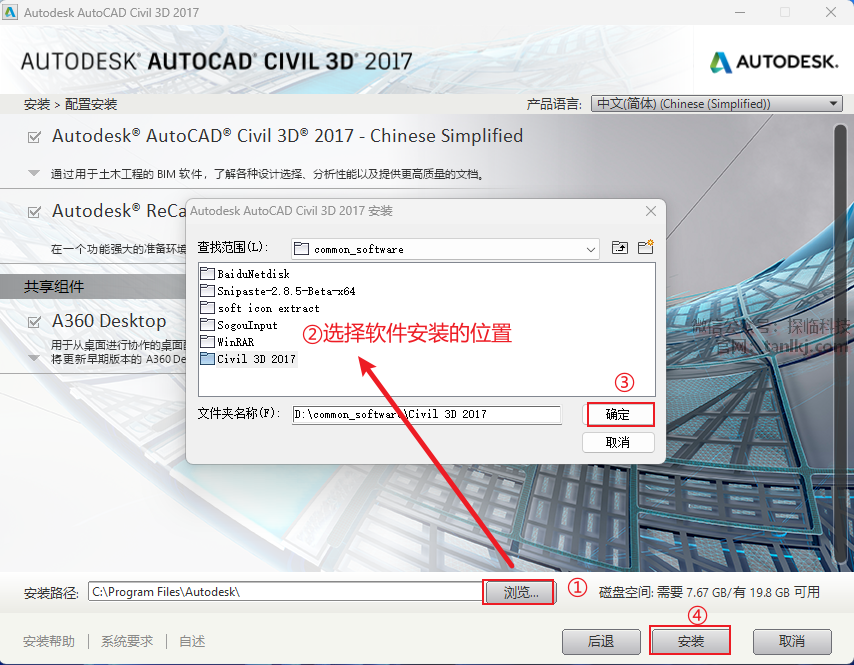
Task: Toggle the Autodesk ReCap checkbox
Action: (34, 212)
